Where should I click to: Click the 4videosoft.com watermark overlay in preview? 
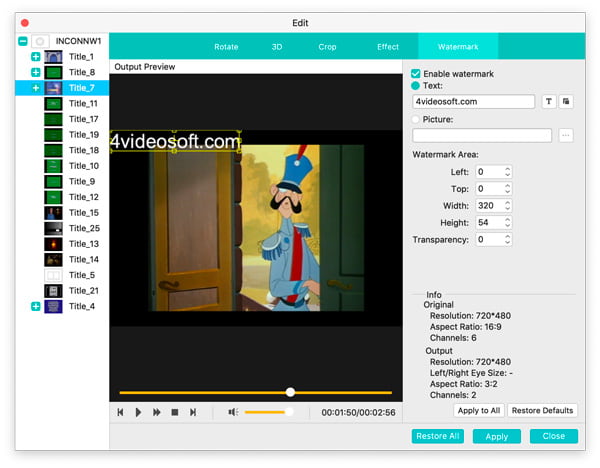click(175, 141)
